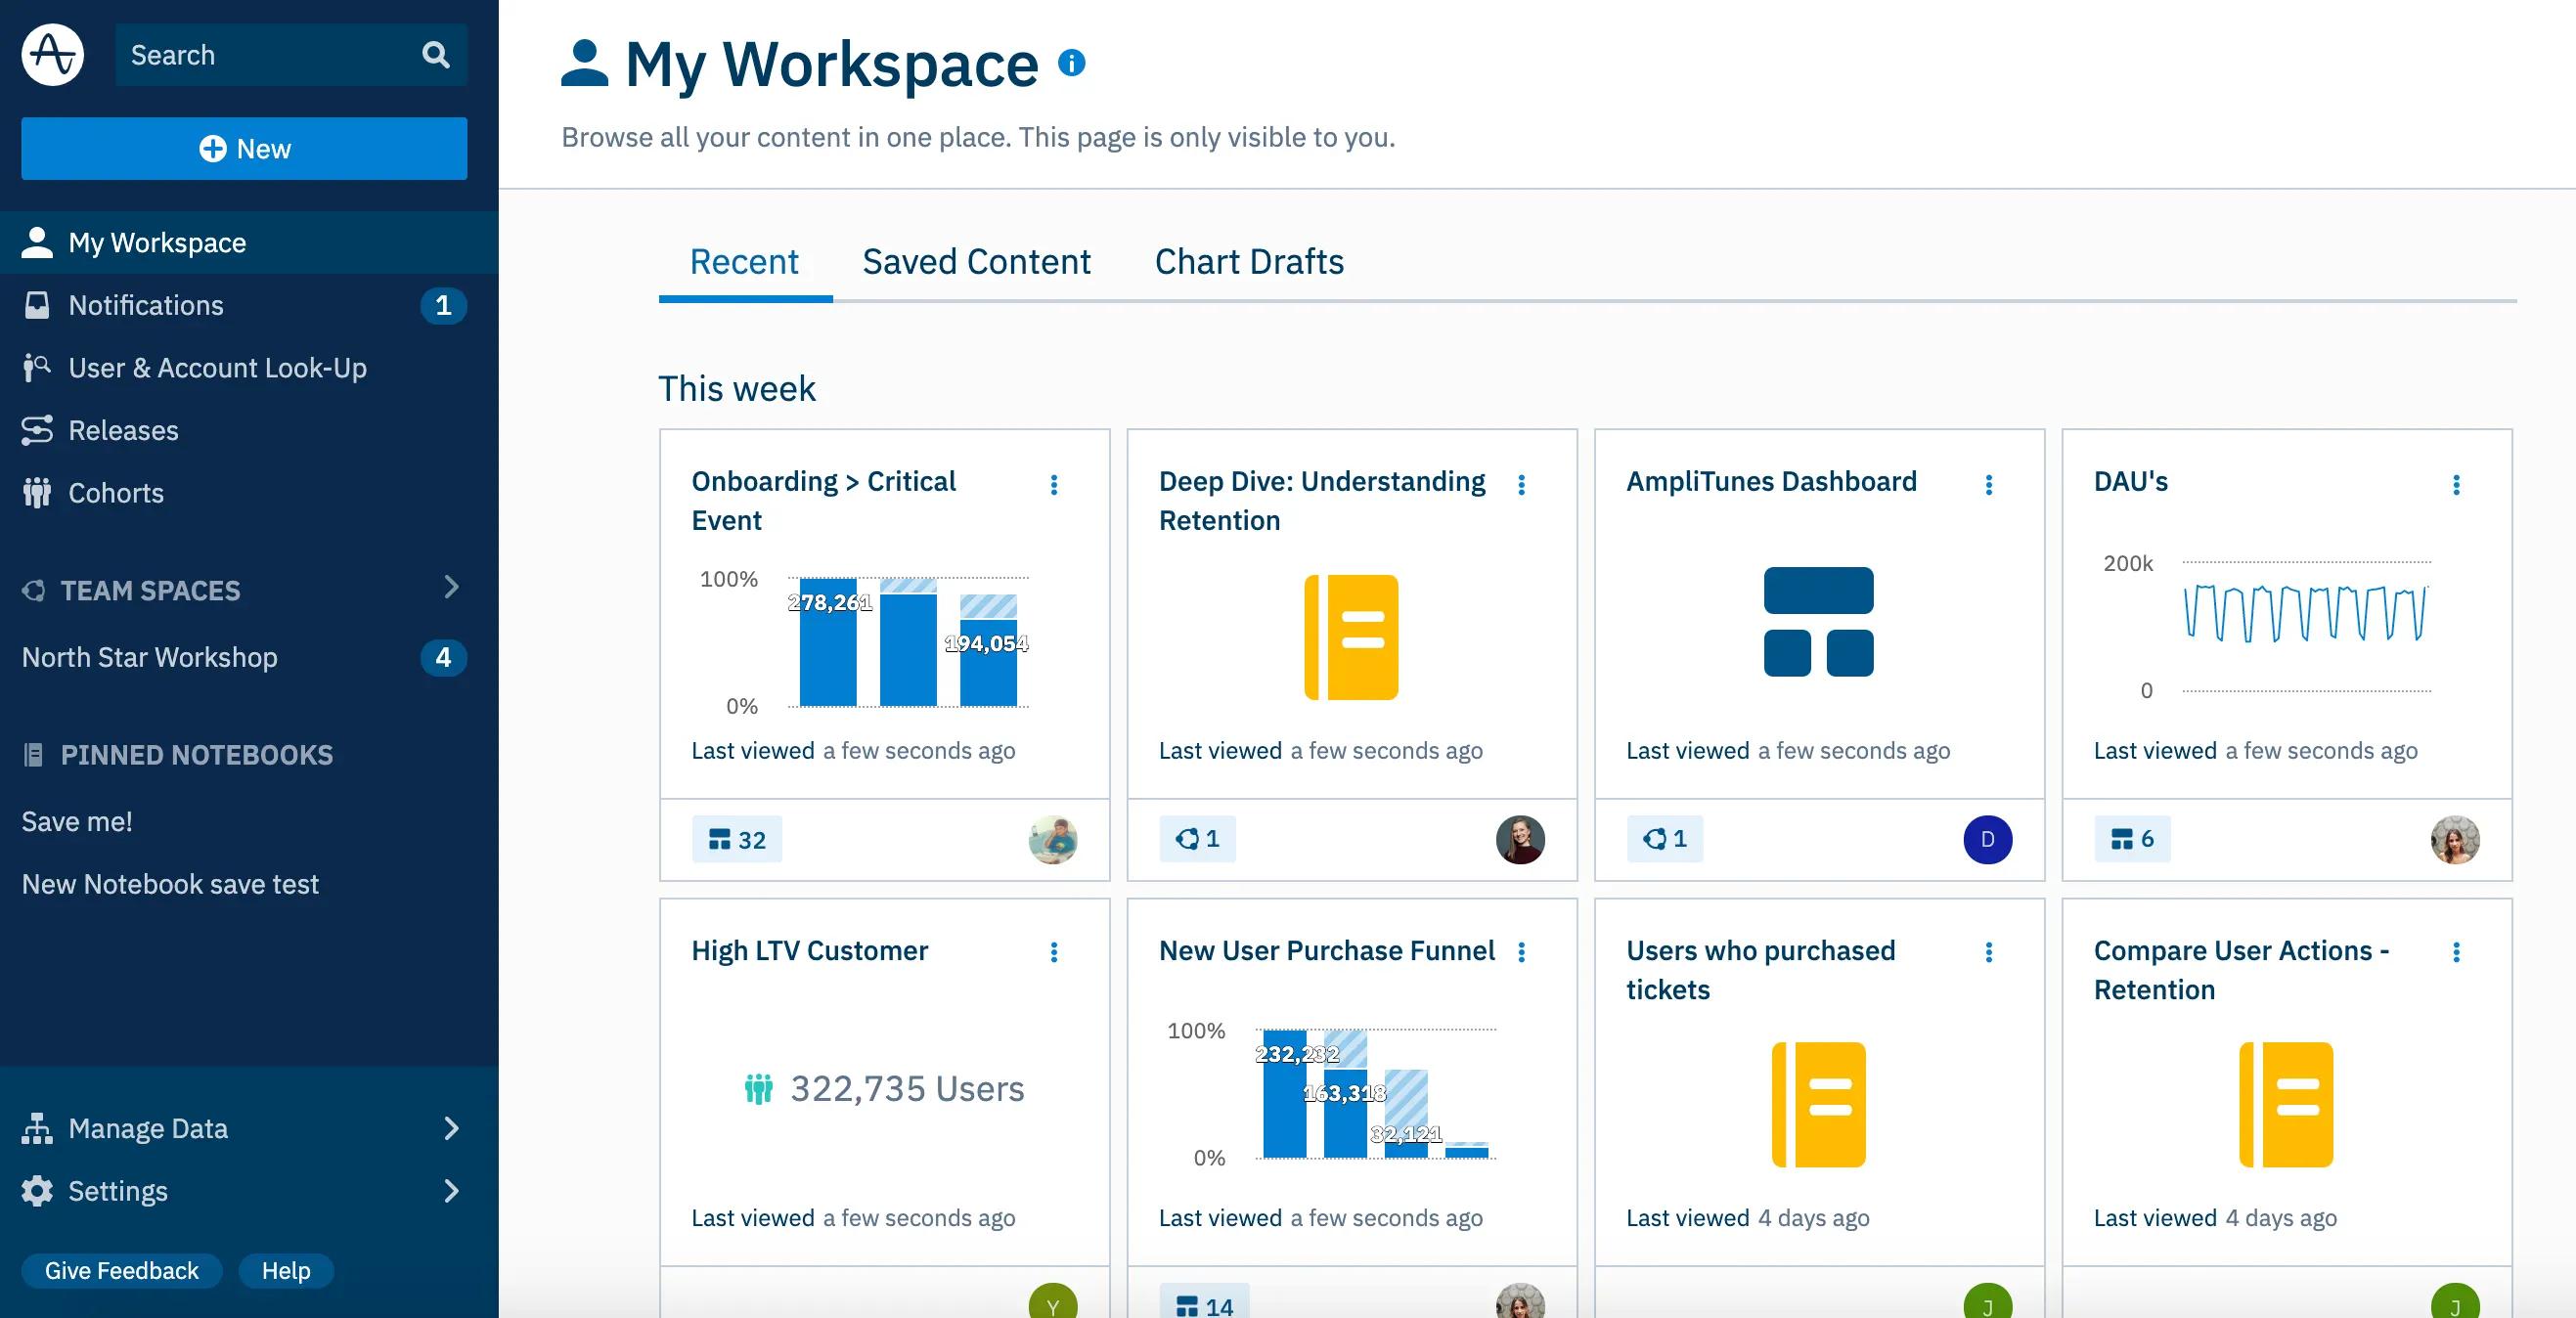
Task: Click three-dot menu on DAU's card
Action: click(x=2457, y=484)
